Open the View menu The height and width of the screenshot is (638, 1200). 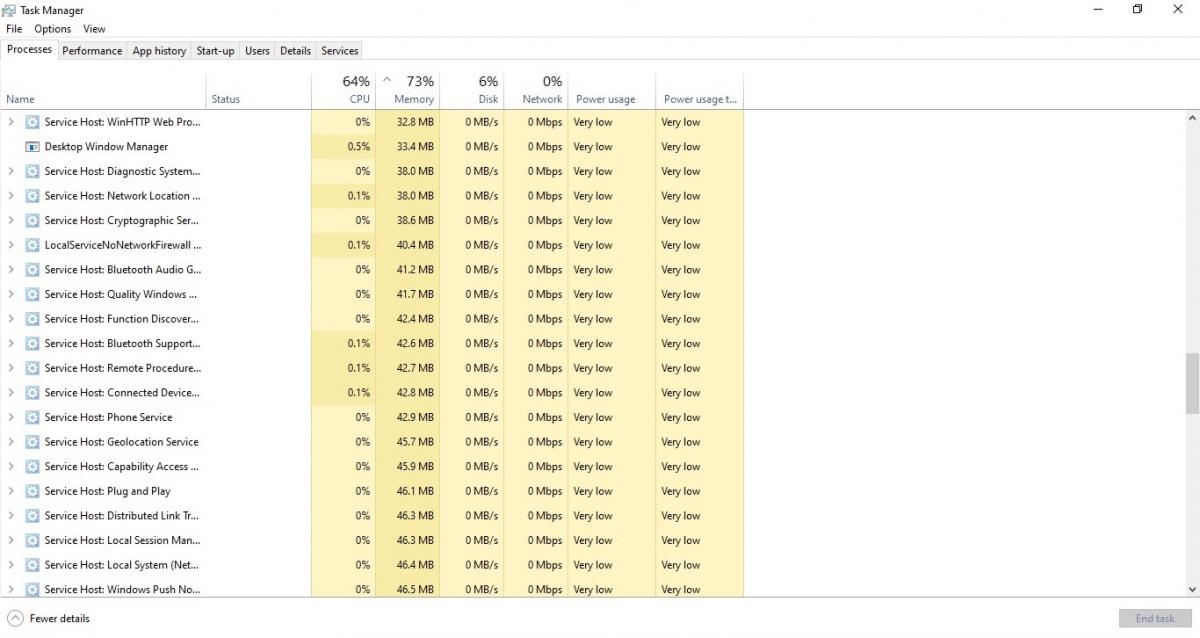coord(94,29)
